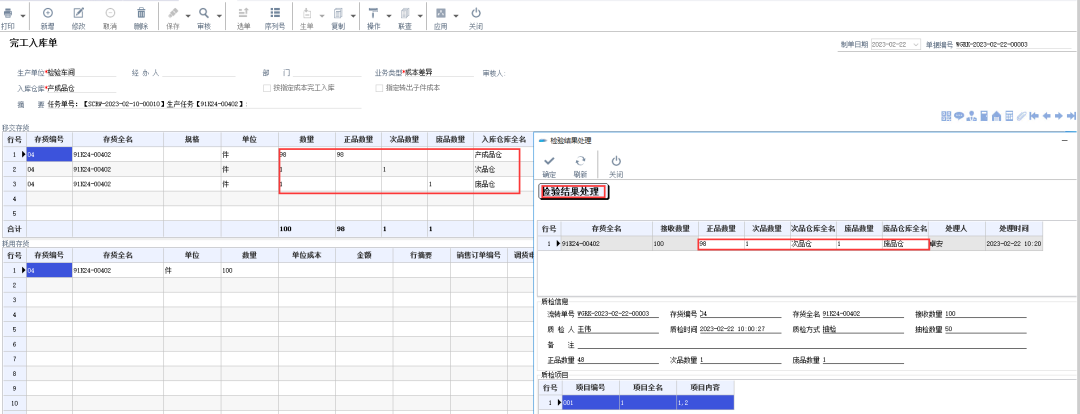Click the 修改 (edit) toolbar icon

click(79, 13)
